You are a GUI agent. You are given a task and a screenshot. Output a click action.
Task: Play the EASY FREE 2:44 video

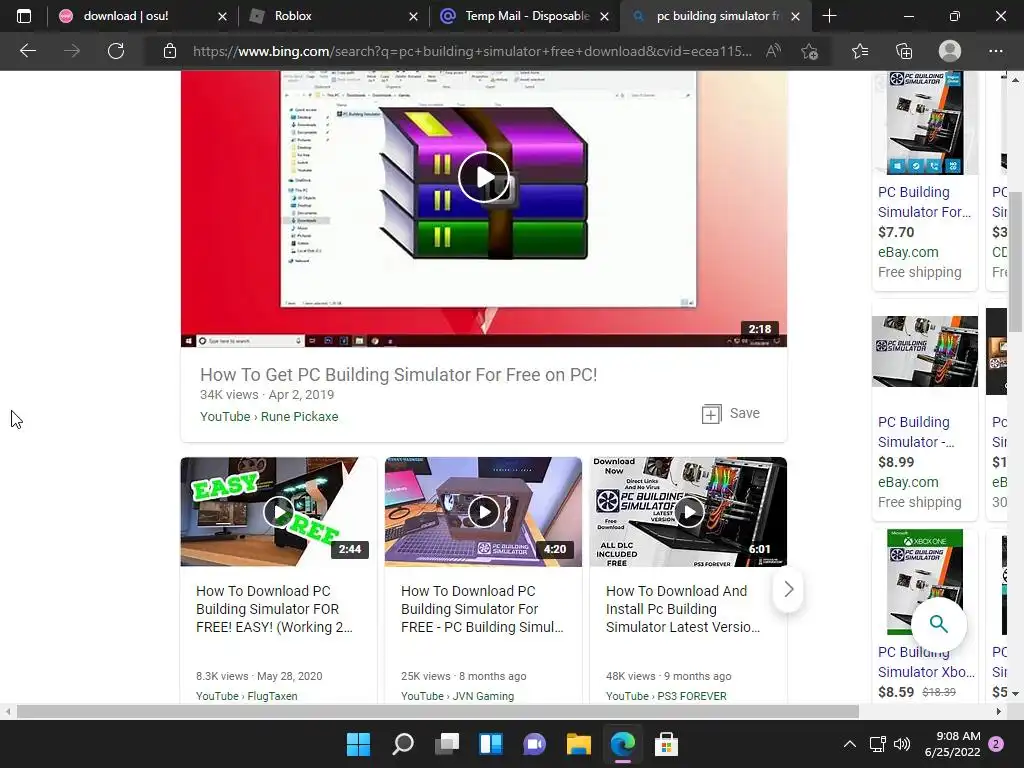pyautogui.click(x=279, y=512)
